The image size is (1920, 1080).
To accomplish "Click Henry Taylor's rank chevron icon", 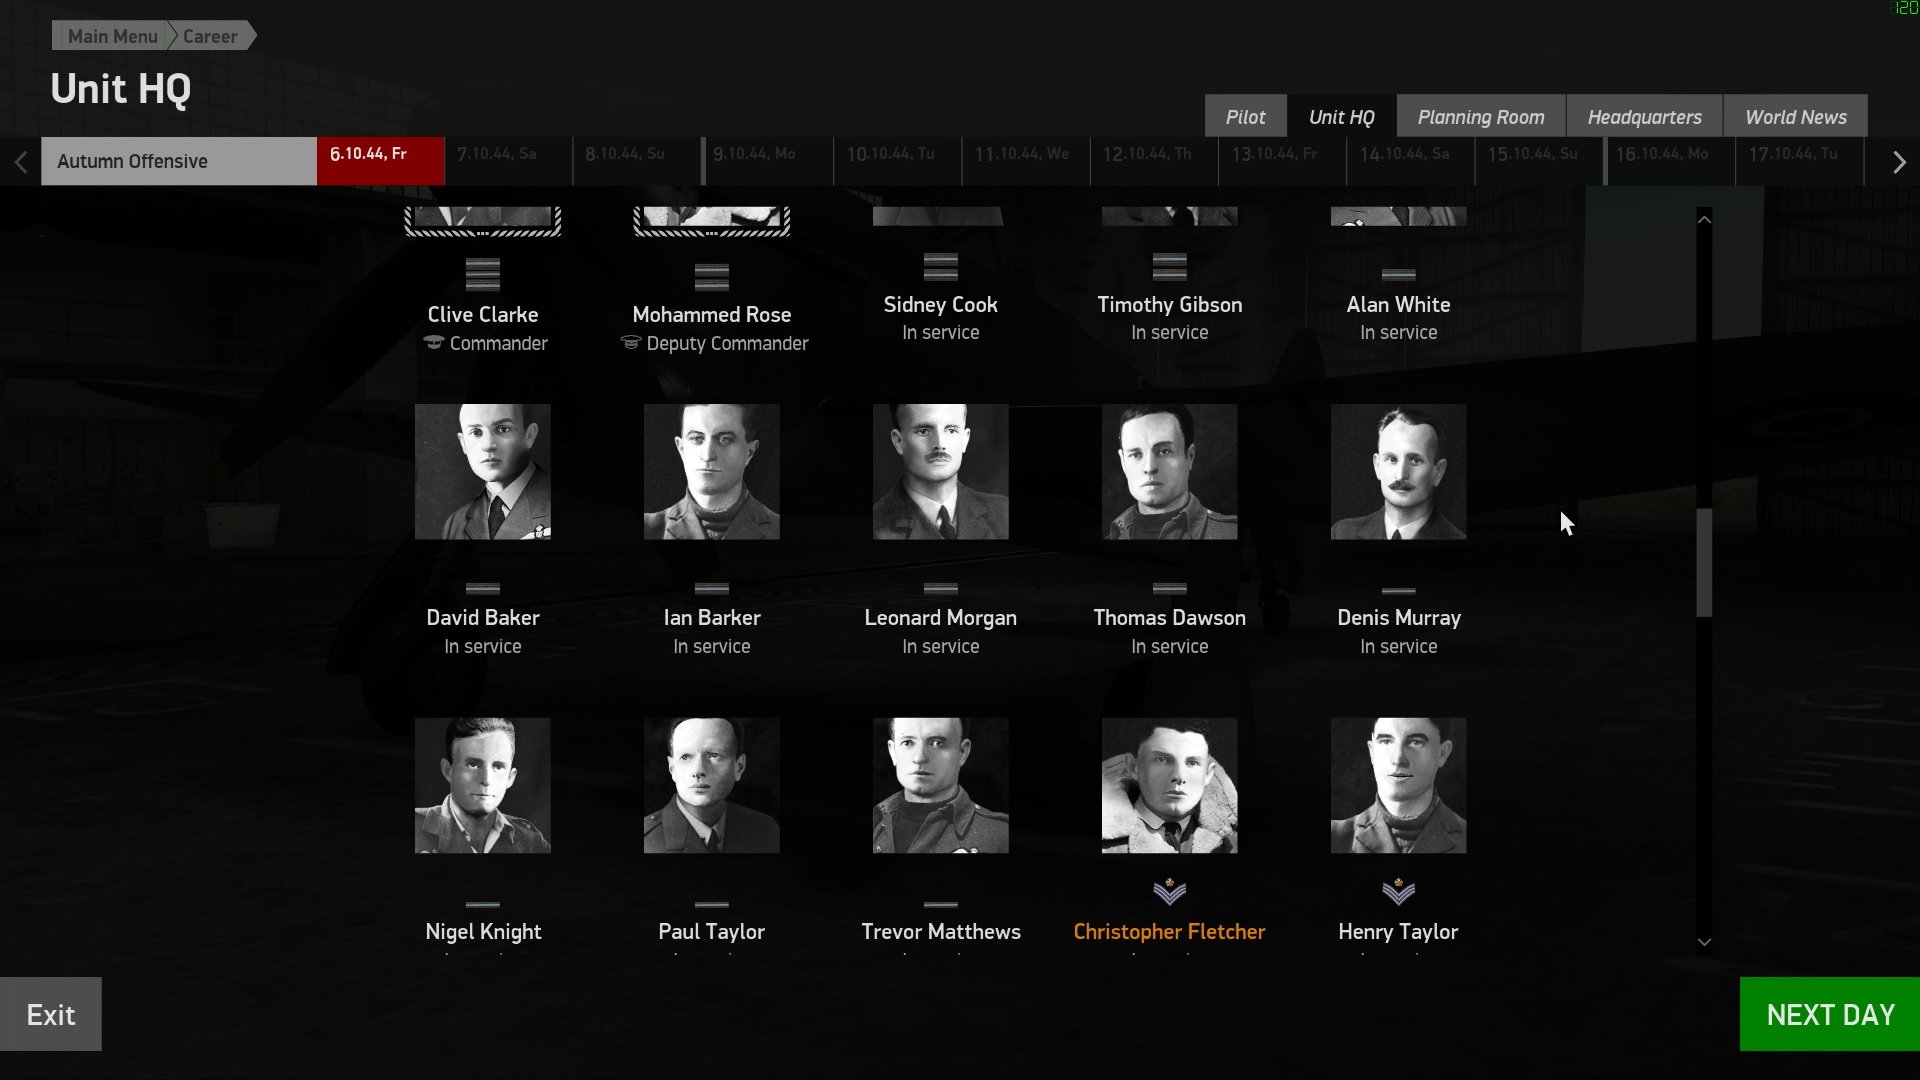I will (1398, 890).
